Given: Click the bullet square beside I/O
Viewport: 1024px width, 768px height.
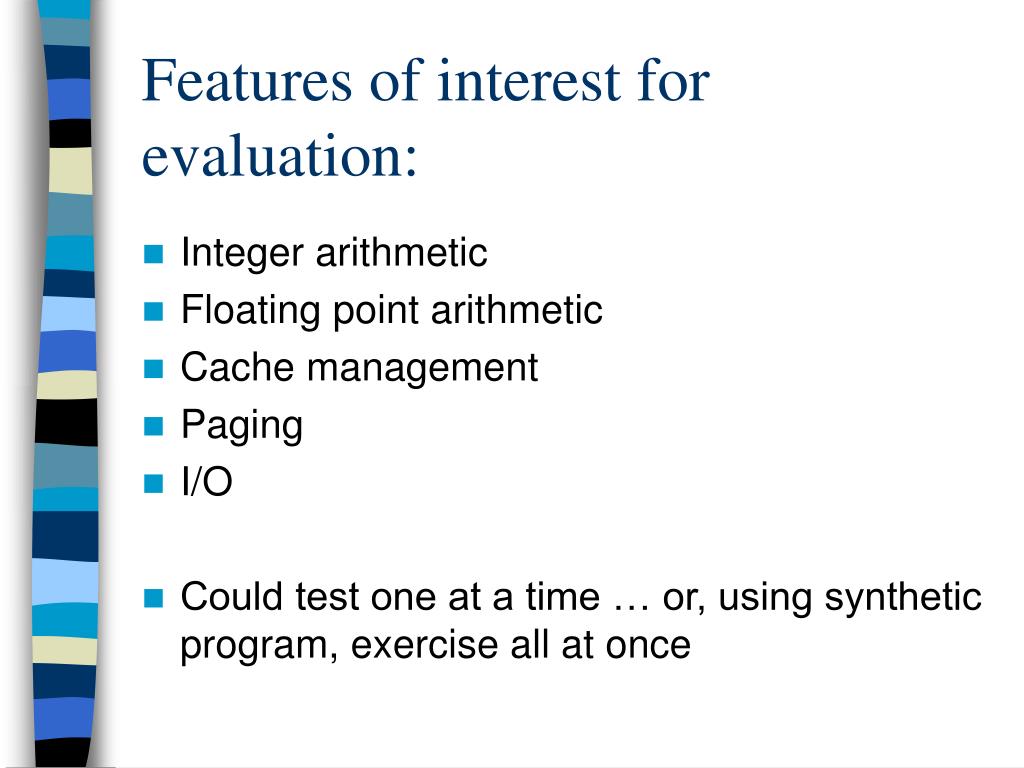Looking at the screenshot, I should [153, 483].
